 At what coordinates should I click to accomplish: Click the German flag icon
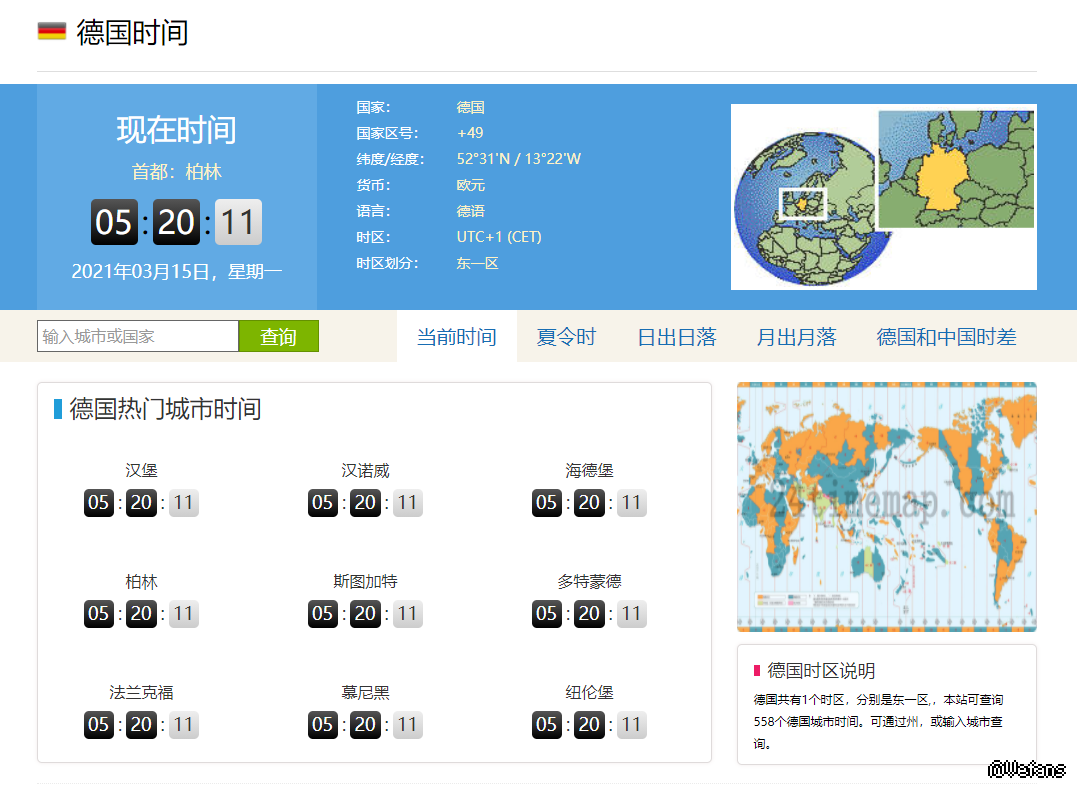52,31
